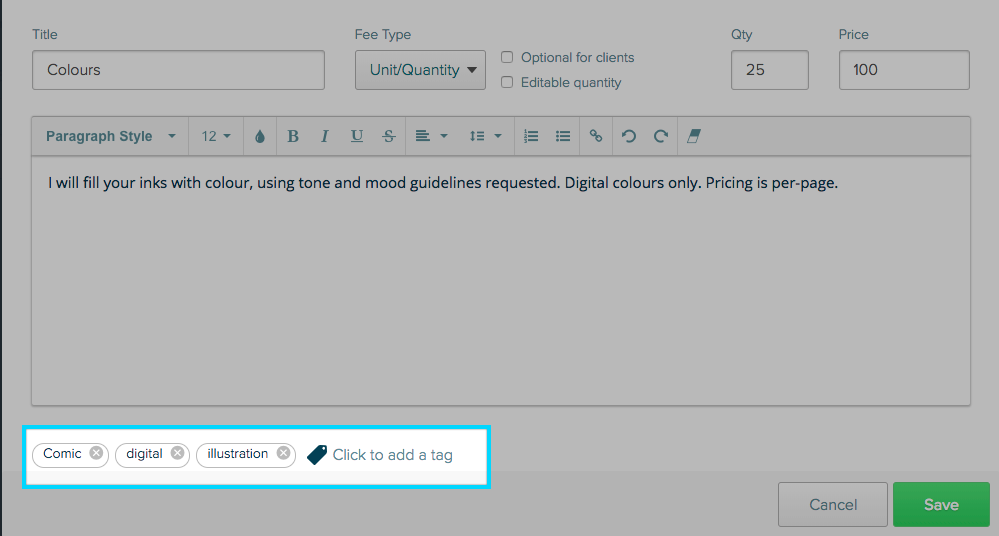Expand the Paragraph Style dropdown
This screenshot has height=536, width=999.
(x=110, y=136)
